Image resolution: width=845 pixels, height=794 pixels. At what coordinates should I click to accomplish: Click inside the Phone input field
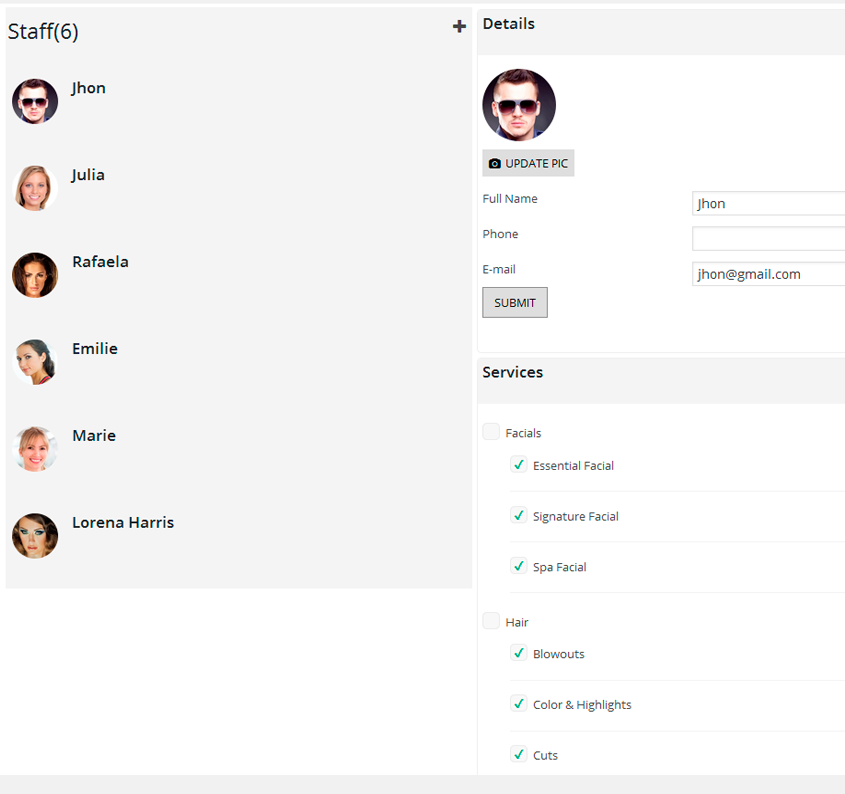coord(768,238)
